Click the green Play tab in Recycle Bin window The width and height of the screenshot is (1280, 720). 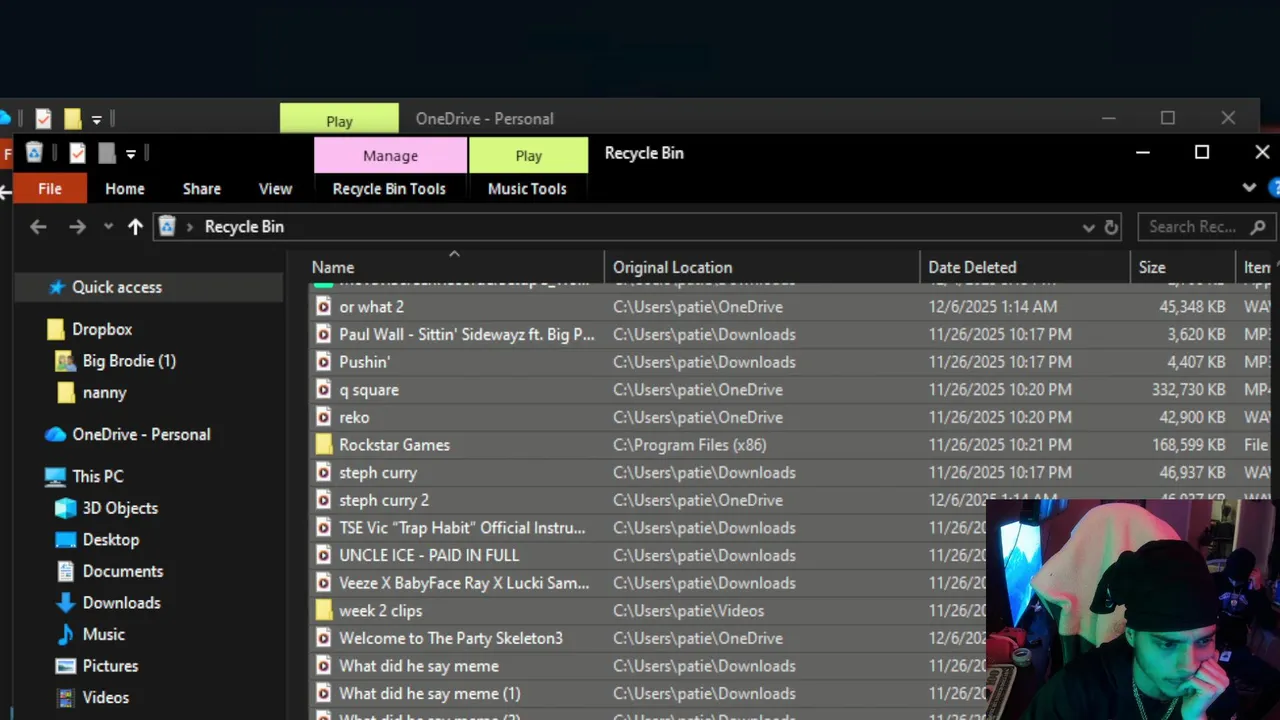(x=528, y=155)
